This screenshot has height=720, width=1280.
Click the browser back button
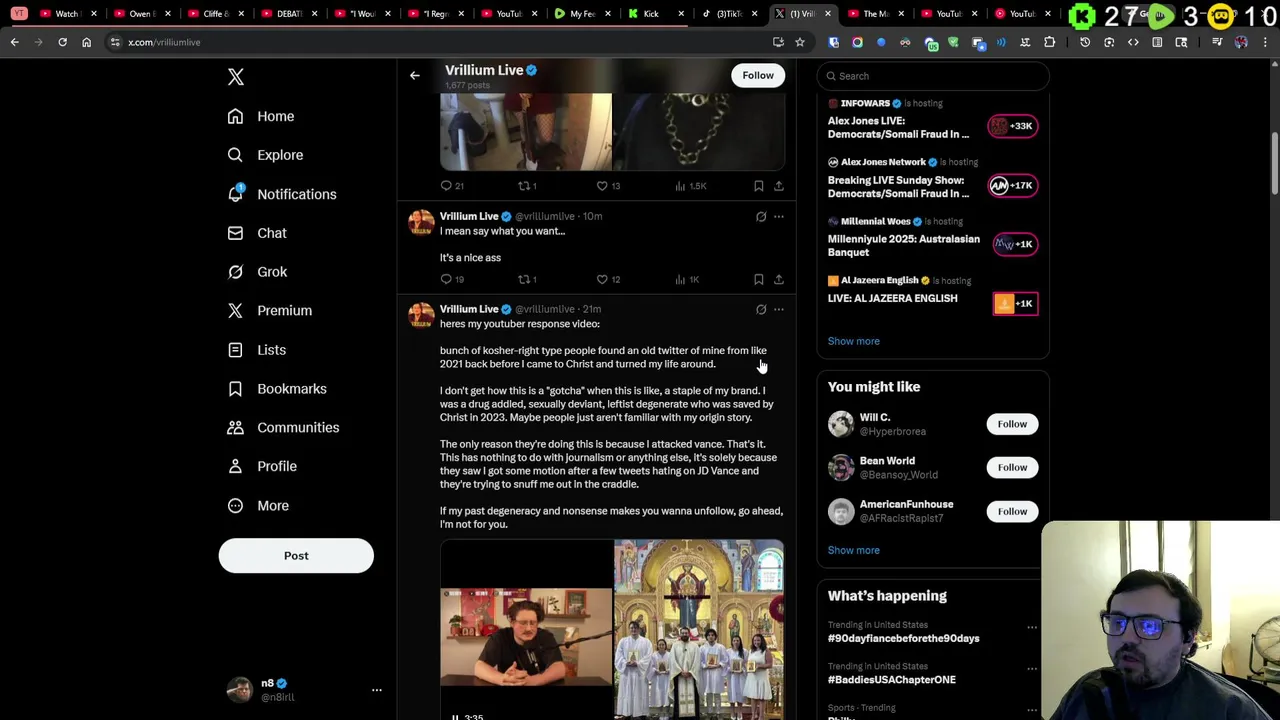click(x=14, y=42)
